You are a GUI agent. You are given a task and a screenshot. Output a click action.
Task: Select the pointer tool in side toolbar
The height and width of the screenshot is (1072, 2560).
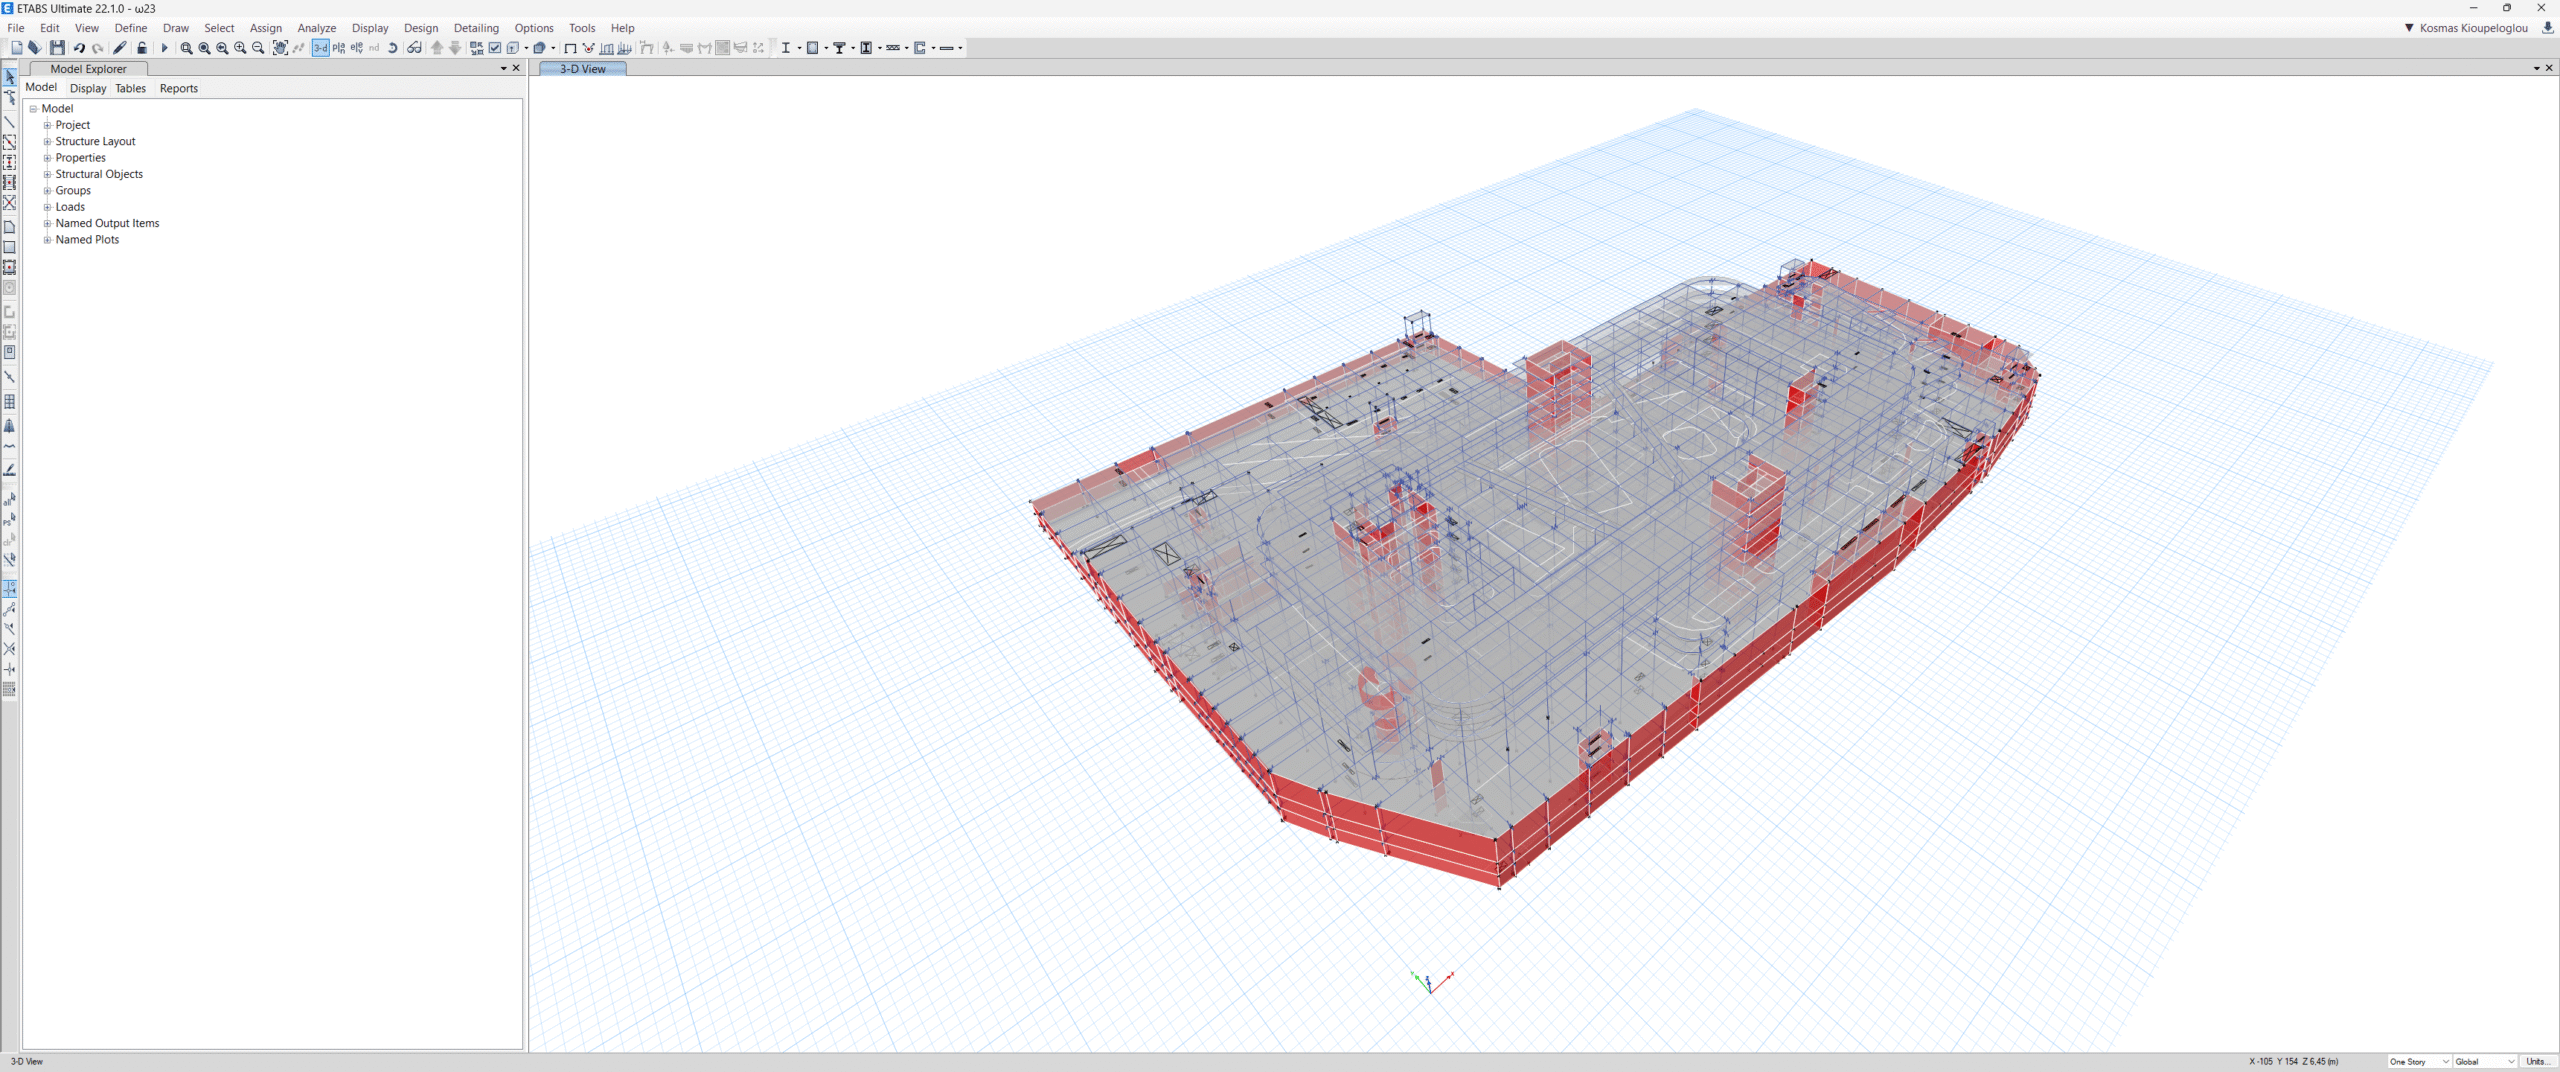(x=10, y=77)
